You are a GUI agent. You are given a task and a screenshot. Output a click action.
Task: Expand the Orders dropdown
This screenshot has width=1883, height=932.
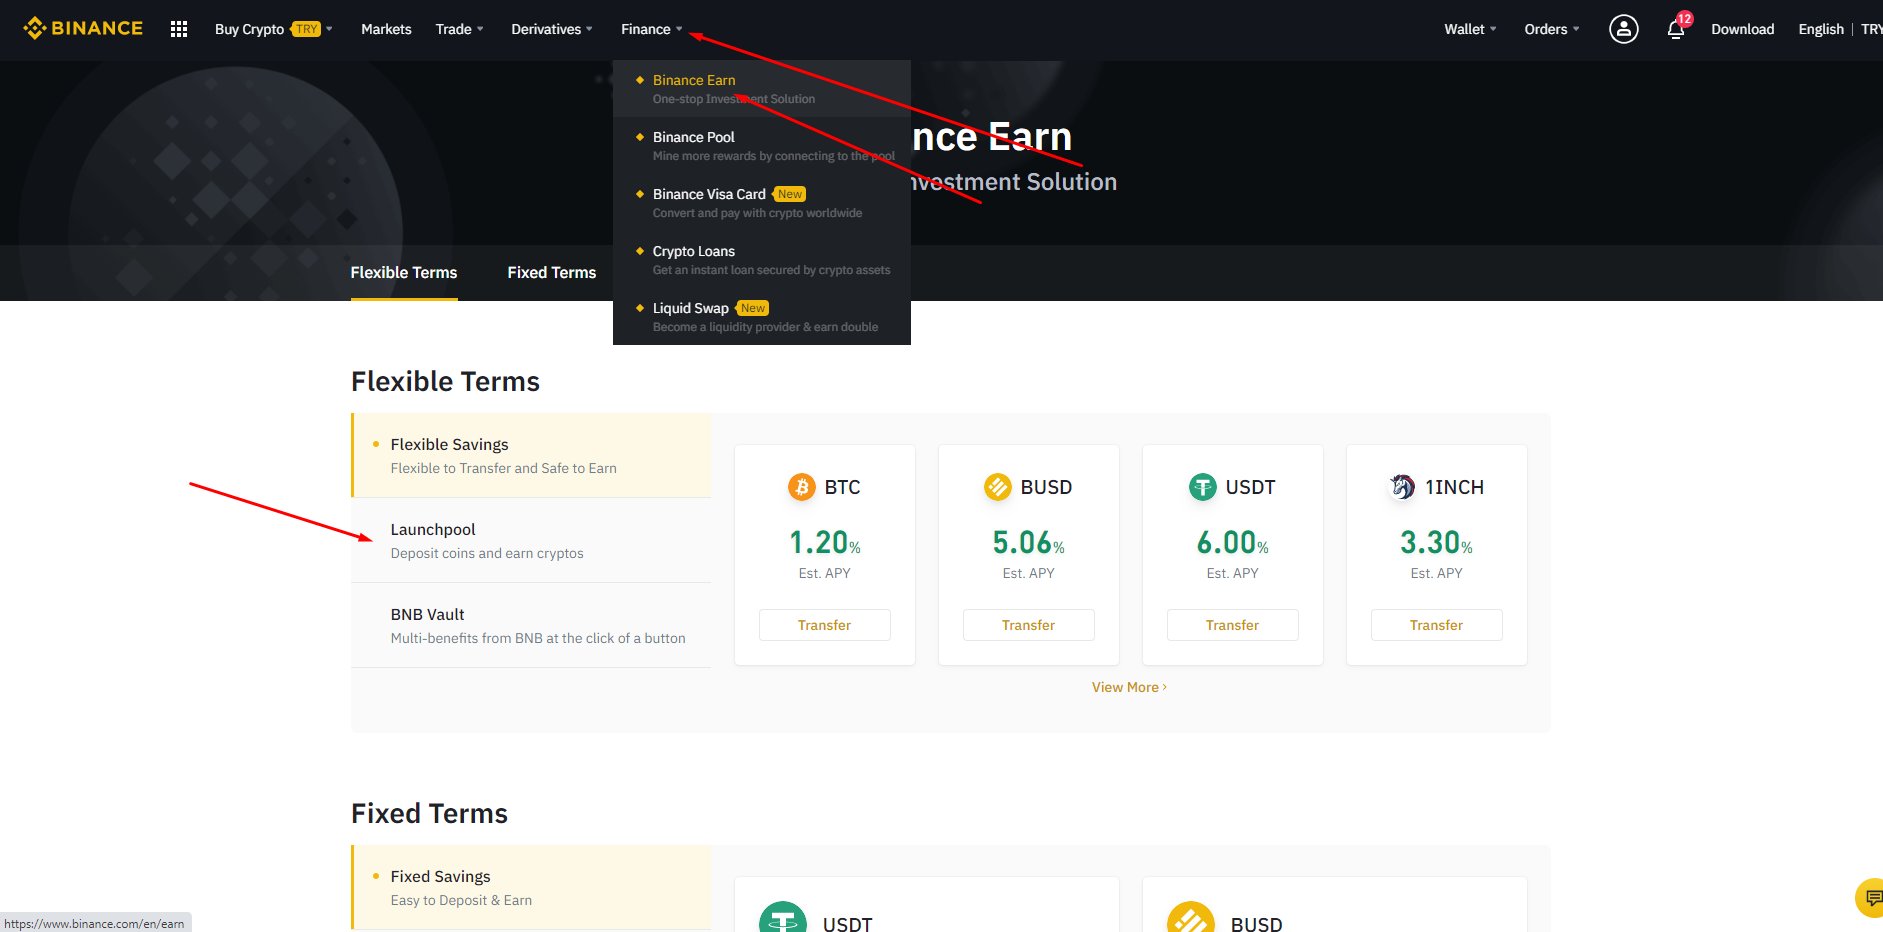point(1552,29)
